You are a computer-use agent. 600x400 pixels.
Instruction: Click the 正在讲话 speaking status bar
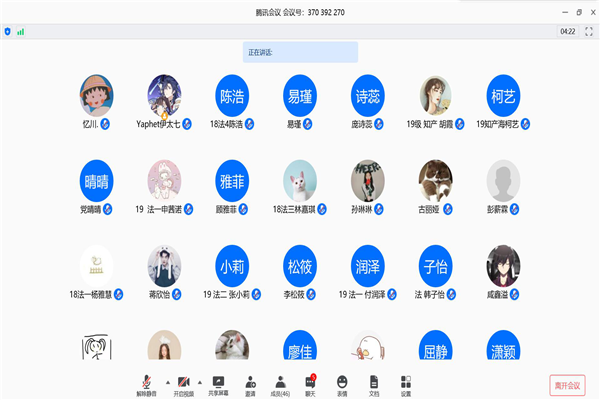click(x=300, y=52)
